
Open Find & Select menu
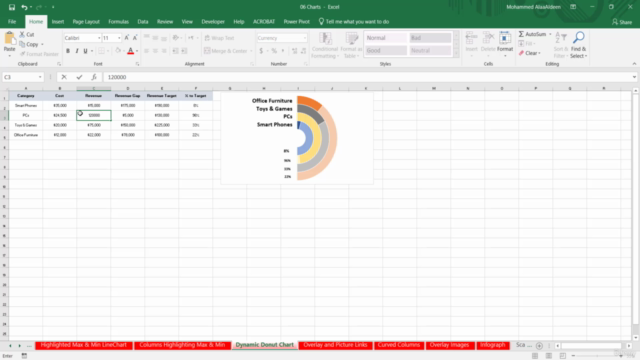(578, 45)
